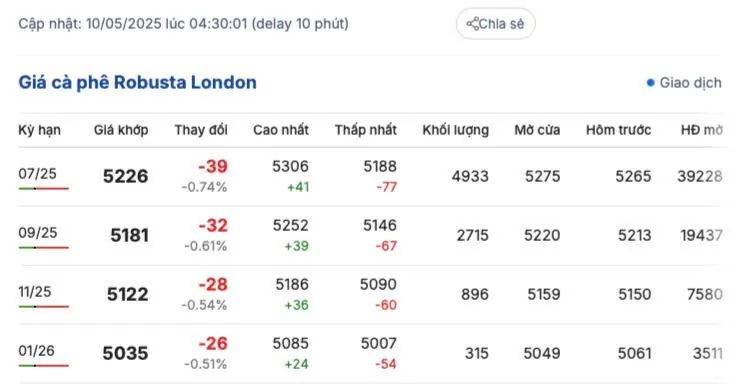Viewport: 739px width, 391px height.
Task: Click the blue Giao dịch status dot
Action: [650, 83]
